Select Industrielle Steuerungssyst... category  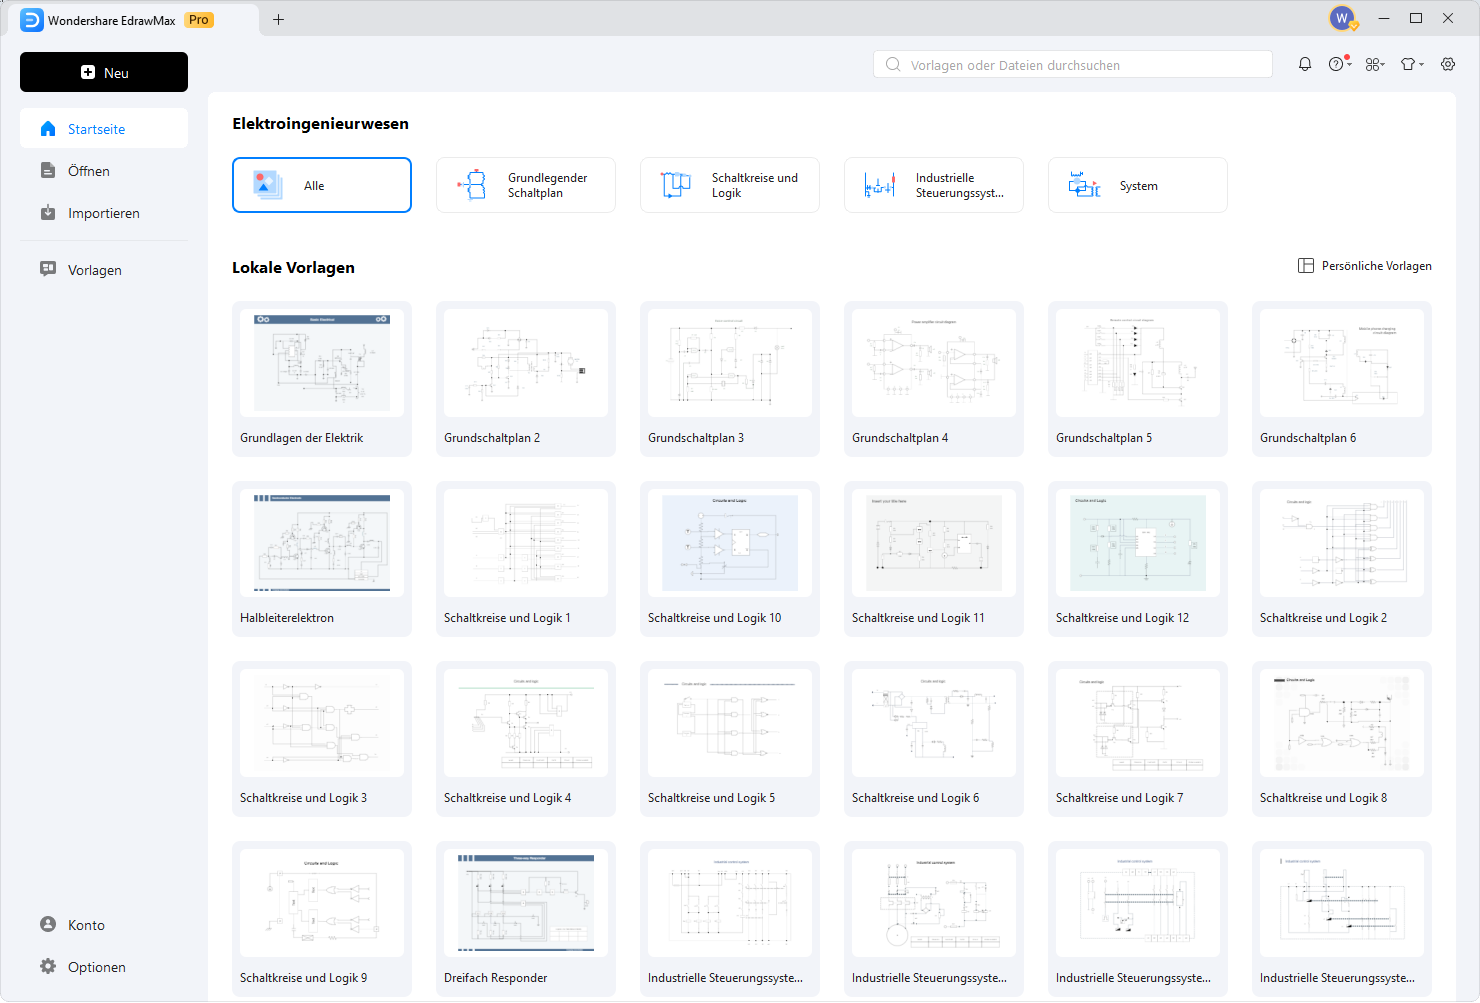934,185
